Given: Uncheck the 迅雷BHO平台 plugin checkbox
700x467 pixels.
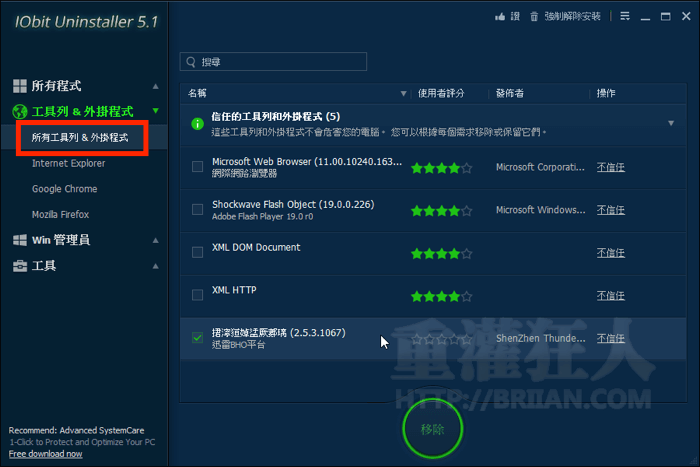Looking at the screenshot, I should tap(197, 338).
